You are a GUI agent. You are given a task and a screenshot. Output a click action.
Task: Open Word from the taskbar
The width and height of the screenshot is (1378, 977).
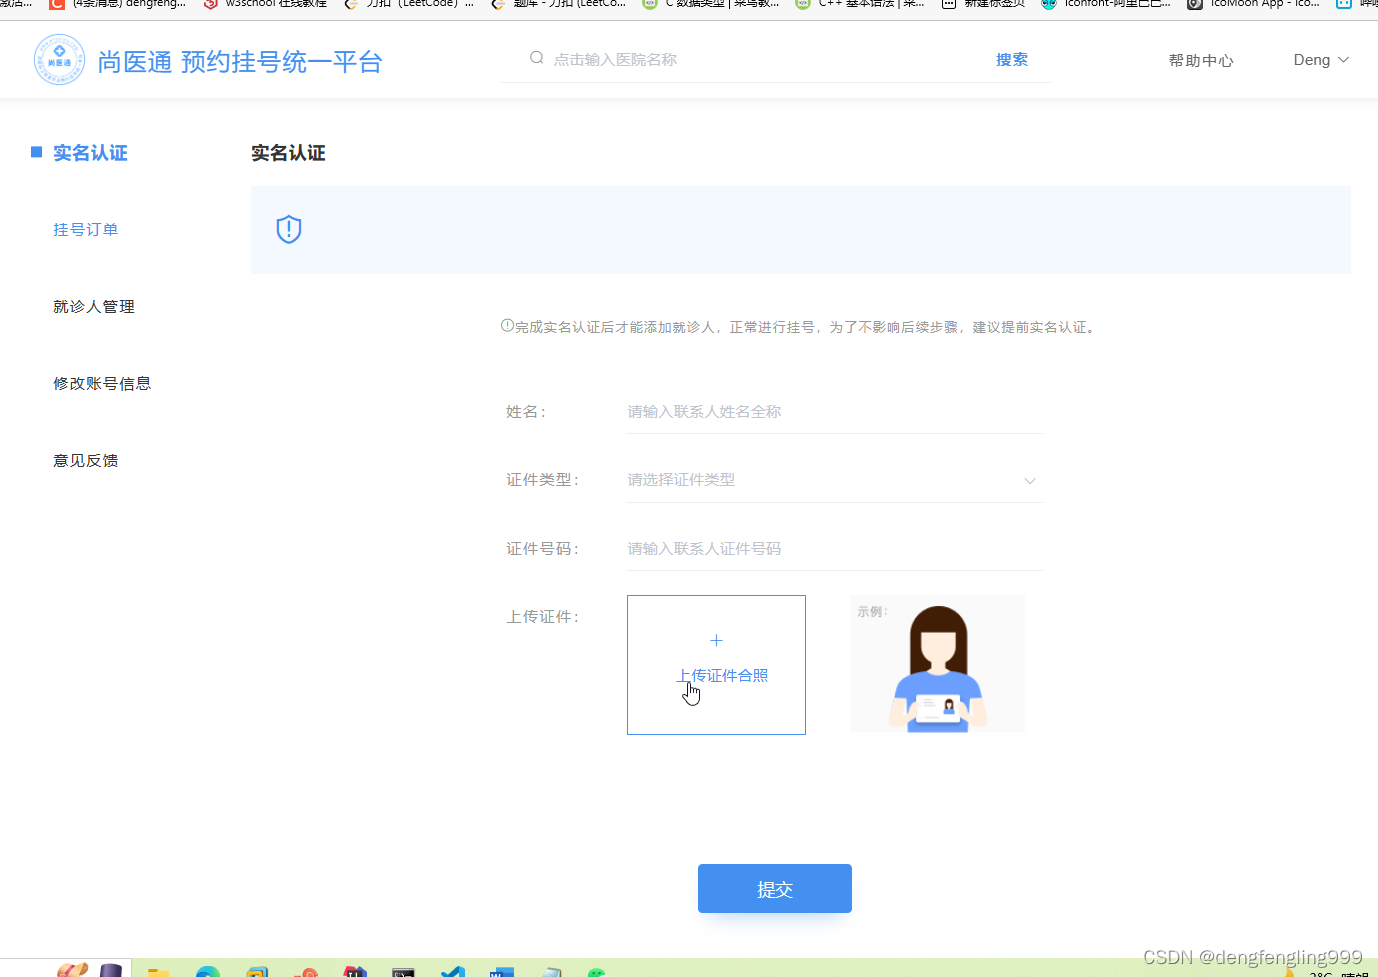click(x=502, y=971)
